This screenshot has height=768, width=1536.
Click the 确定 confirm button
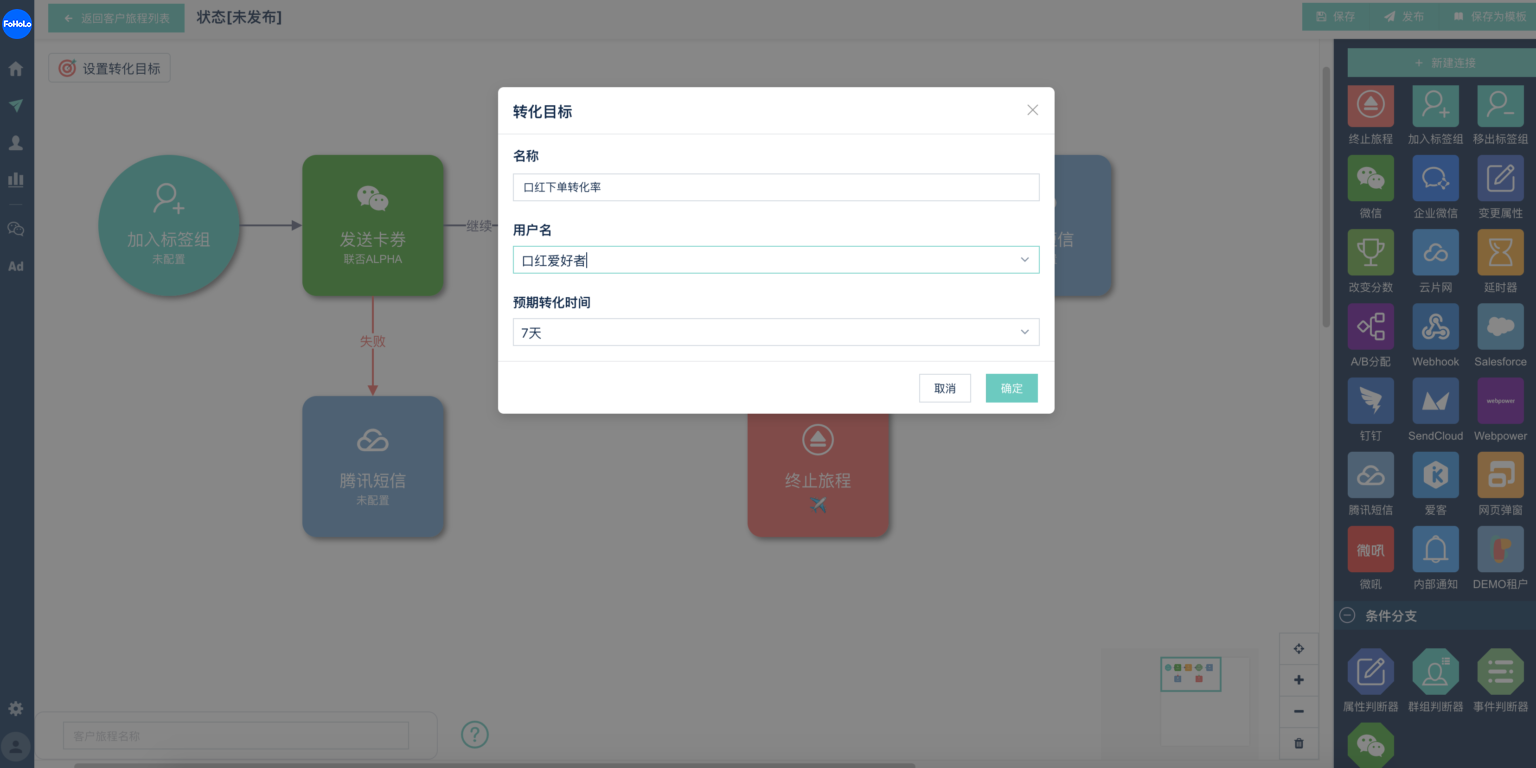click(x=1011, y=388)
